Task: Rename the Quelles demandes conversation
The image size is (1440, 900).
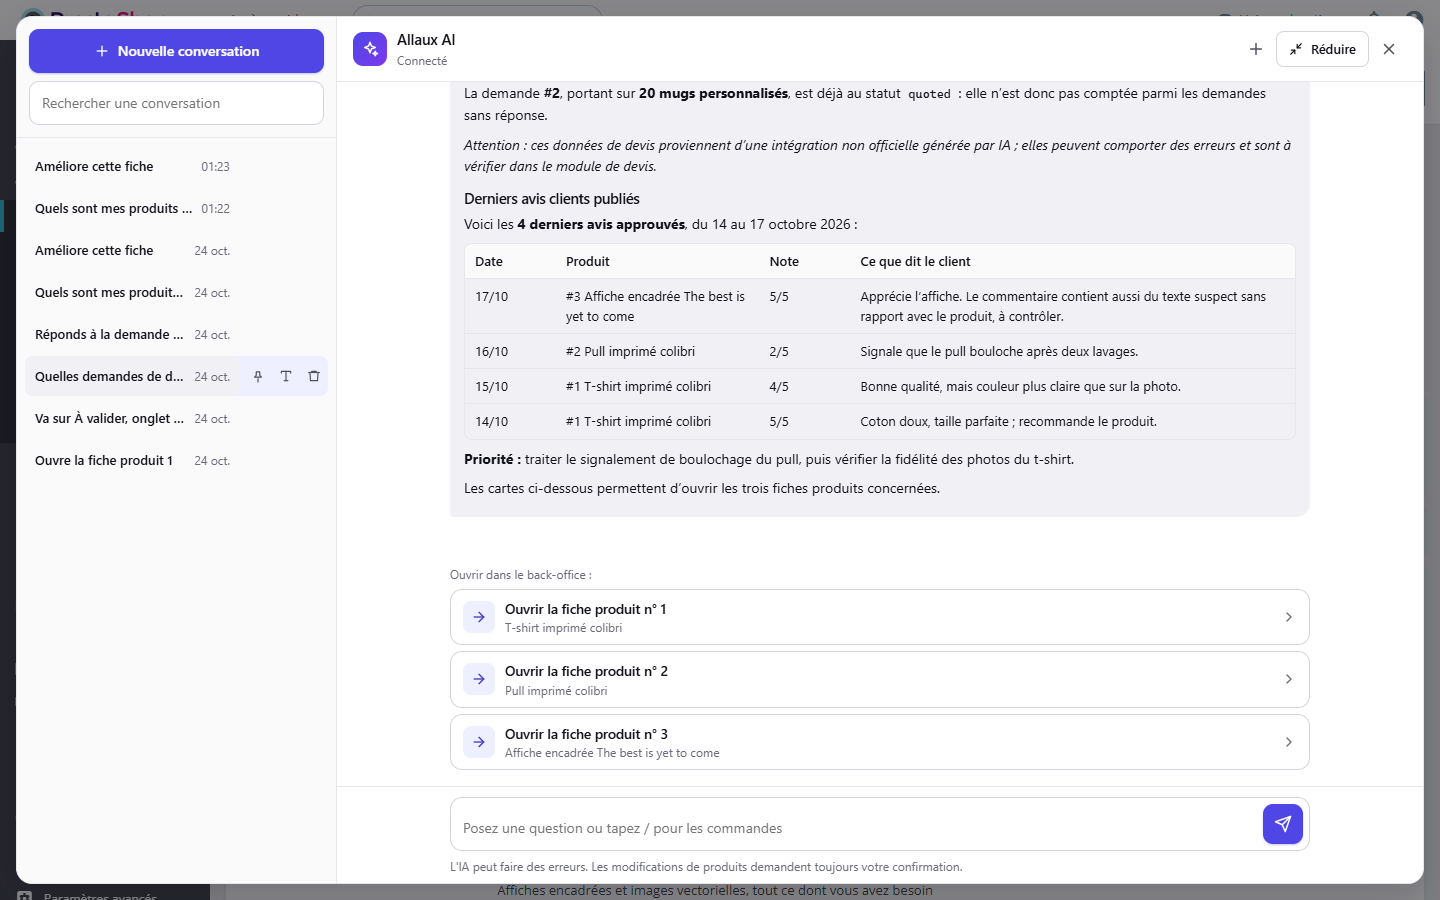Action: [x=286, y=377]
